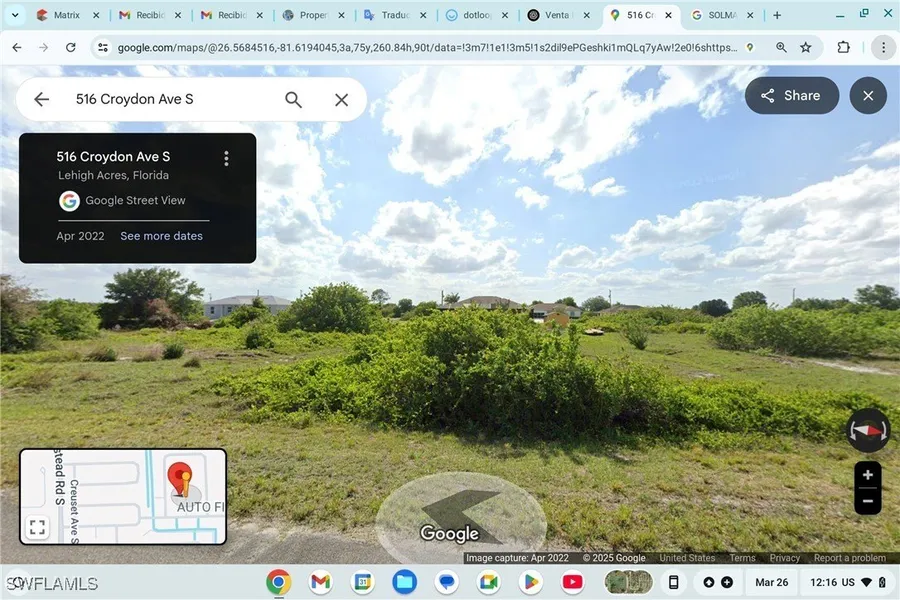Open the three-dot menu on address card

pyautogui.click(x=226, y=158)
